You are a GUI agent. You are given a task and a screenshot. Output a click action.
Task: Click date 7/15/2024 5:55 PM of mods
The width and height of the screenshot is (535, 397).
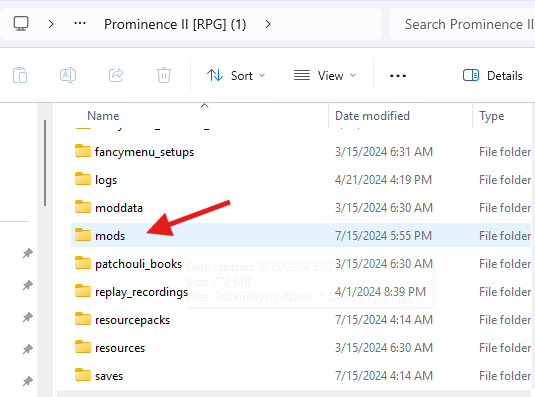point(383,236)
